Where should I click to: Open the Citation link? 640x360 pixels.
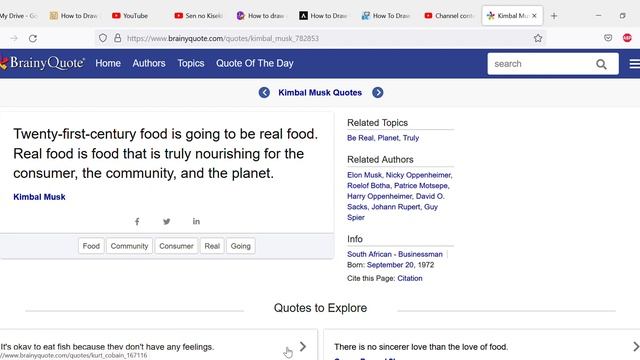410,278
